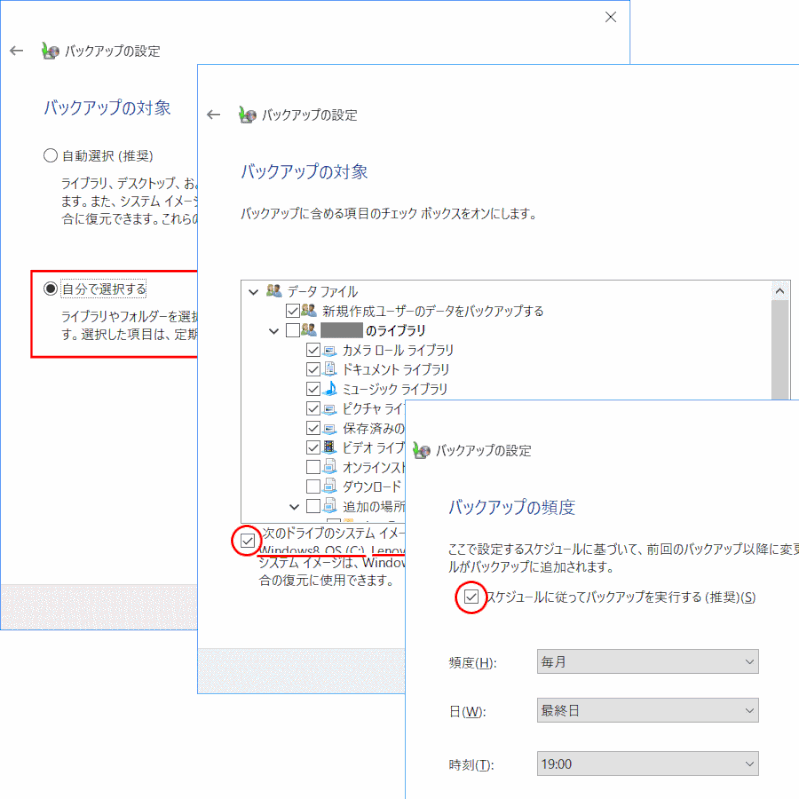Click the document library icon

pos(330,369)
